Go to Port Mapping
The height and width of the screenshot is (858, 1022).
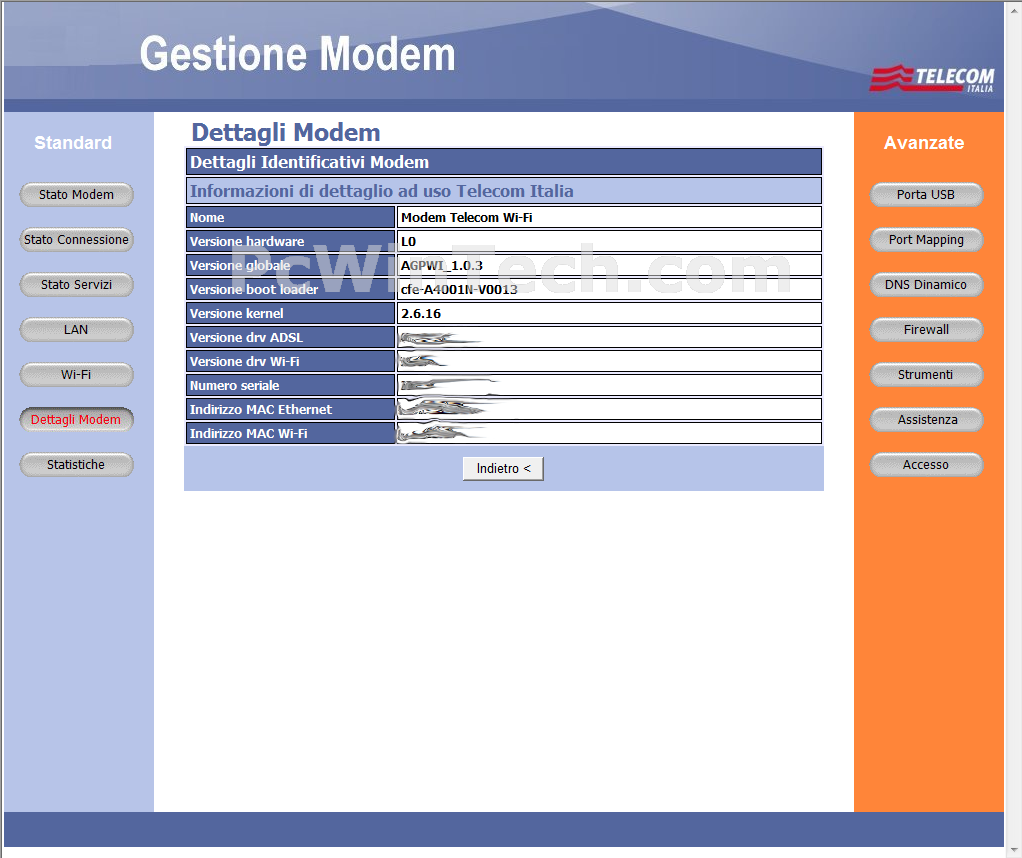click(x=926, y=239)
